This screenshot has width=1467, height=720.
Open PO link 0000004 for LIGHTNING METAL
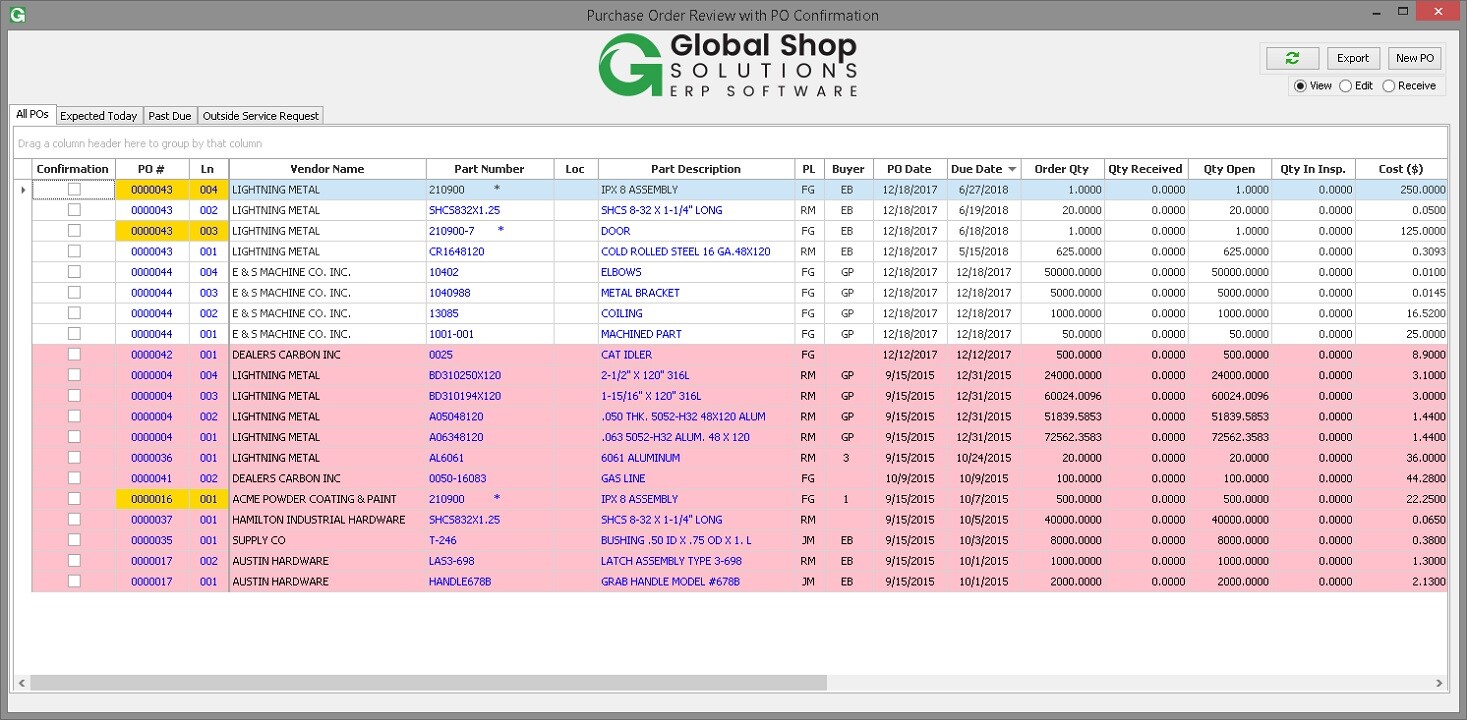[x=153, y=375]
